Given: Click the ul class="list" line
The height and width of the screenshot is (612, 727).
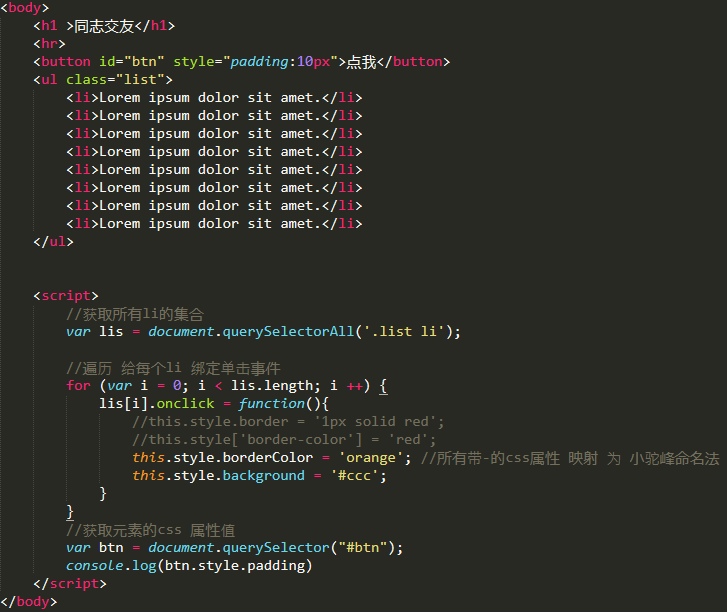Looking at the screenshot, I should 102,80.
